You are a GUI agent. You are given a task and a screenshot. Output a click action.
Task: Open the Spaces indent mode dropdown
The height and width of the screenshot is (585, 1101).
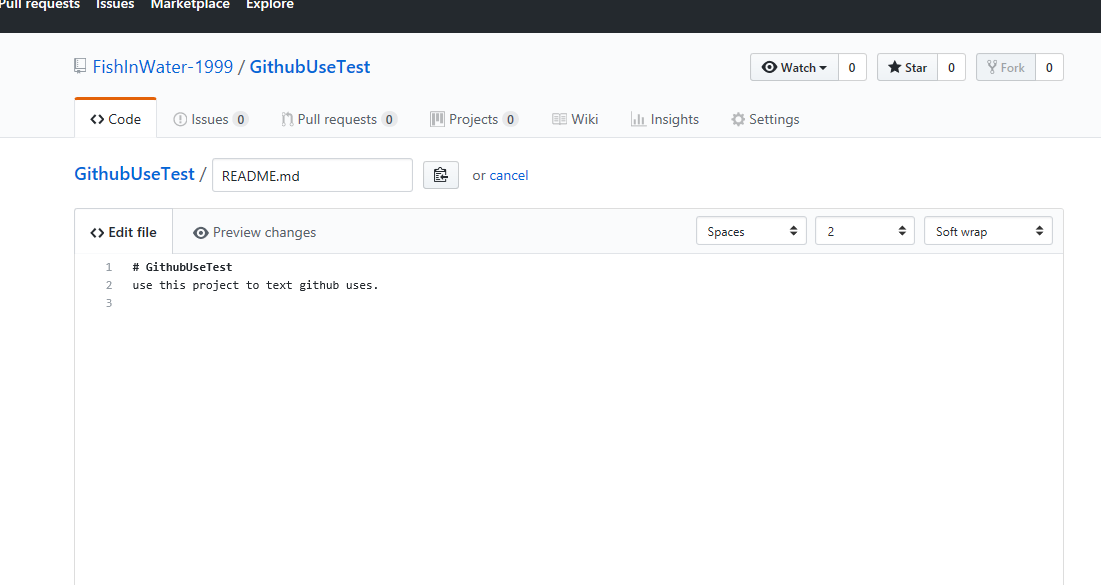click(751, 230)
